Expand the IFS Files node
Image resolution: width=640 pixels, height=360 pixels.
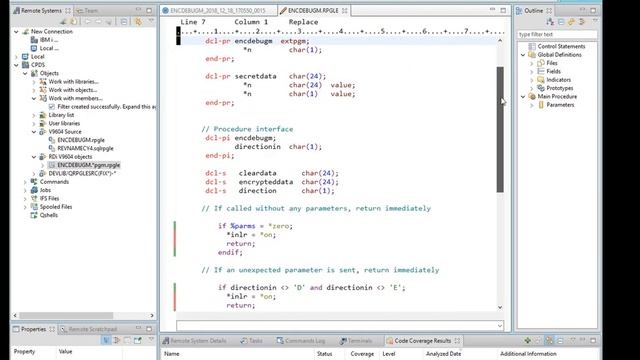click(x=25, y=198)
